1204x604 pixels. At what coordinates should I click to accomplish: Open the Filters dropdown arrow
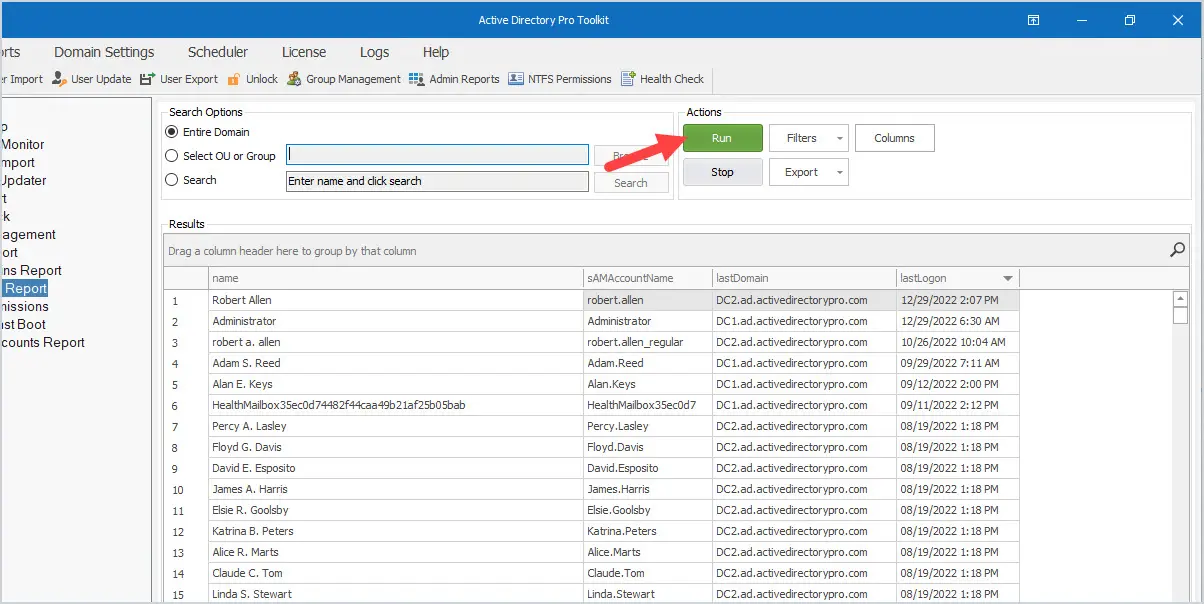[x=839, y=138]
